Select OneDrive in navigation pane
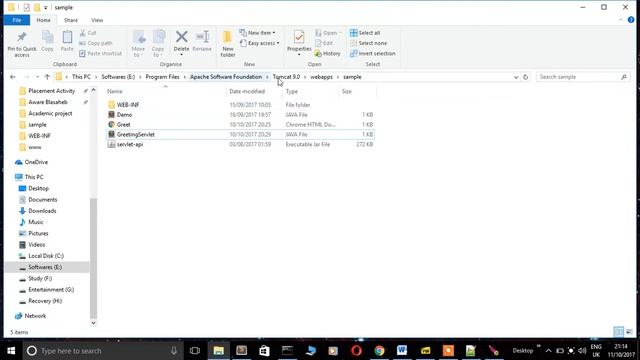The width and height of the screenshot is (640, 360). (x=36, y=162)
